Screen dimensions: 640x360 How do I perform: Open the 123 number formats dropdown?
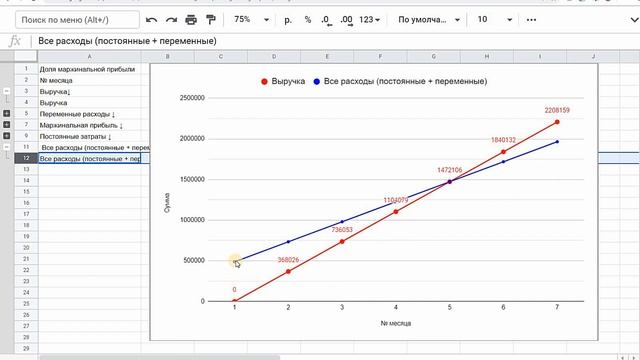pyautogui.click(x=369, y=20)
